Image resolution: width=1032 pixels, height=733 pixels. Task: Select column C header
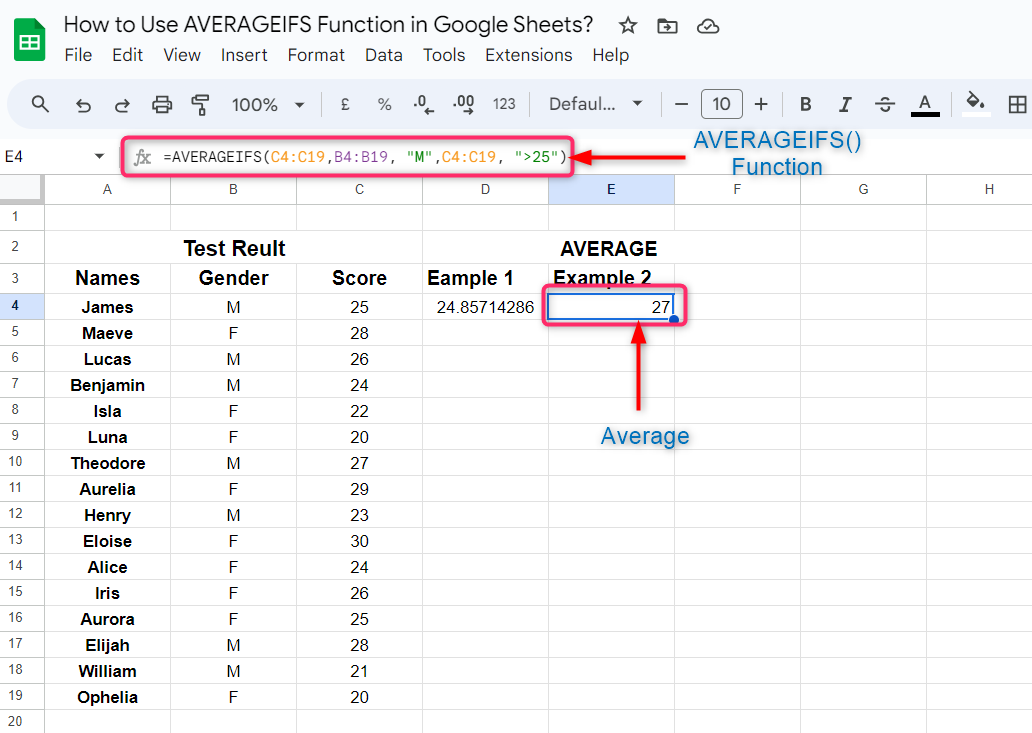tap(359, 190)
